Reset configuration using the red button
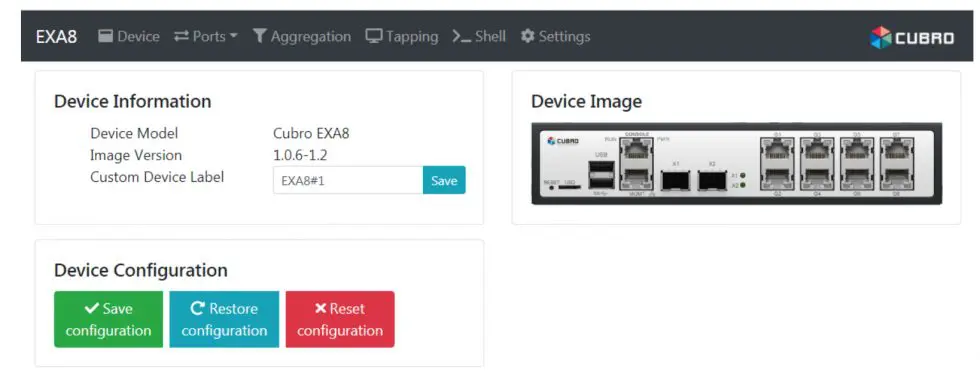The image size is (980, 390). point(340,319)
